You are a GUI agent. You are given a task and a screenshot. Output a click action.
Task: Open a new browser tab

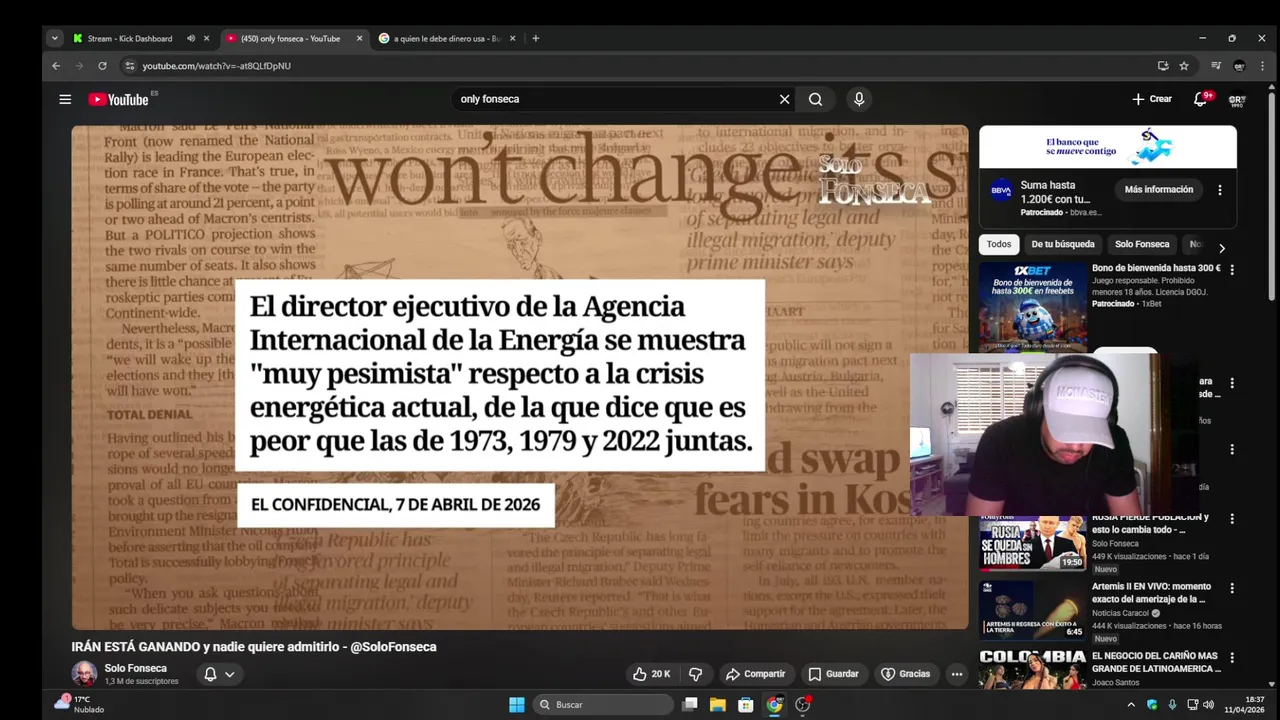click(536, 38)
